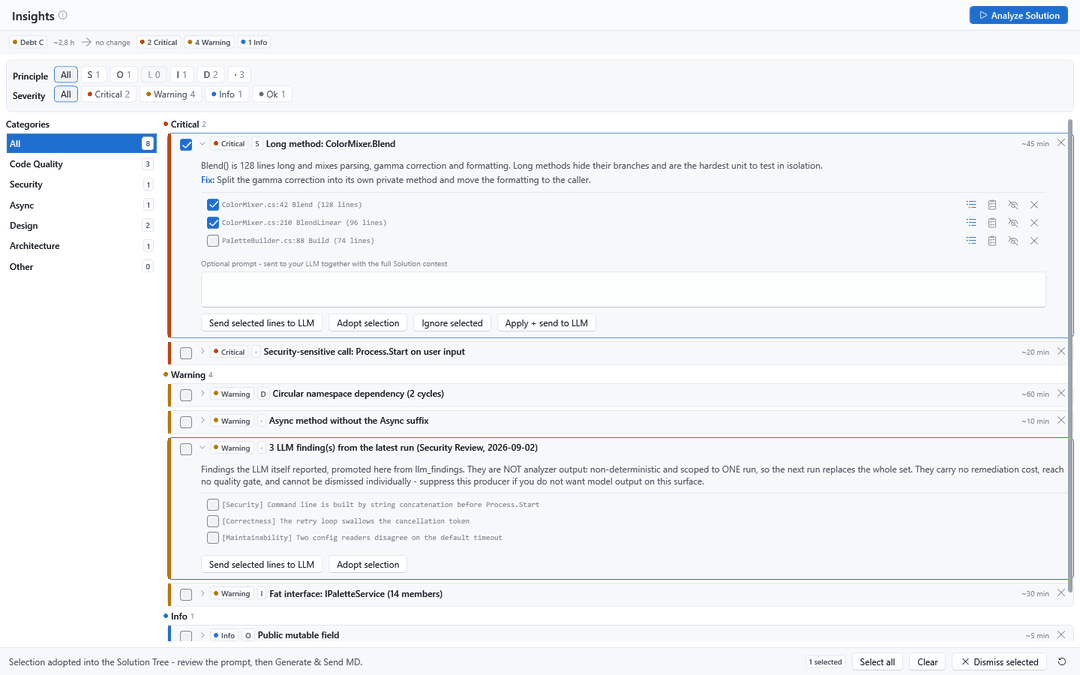Expand the Fat interface: IPaletteService insight

click(202, 593)
